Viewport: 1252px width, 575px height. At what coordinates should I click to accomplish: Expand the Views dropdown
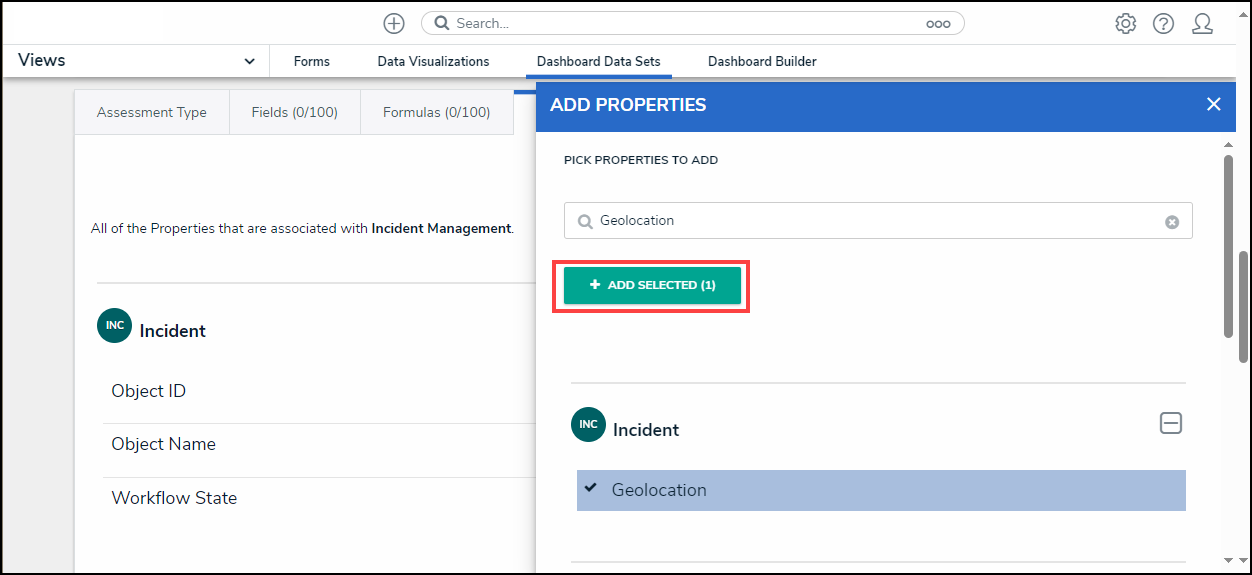[x=249, y=61]
